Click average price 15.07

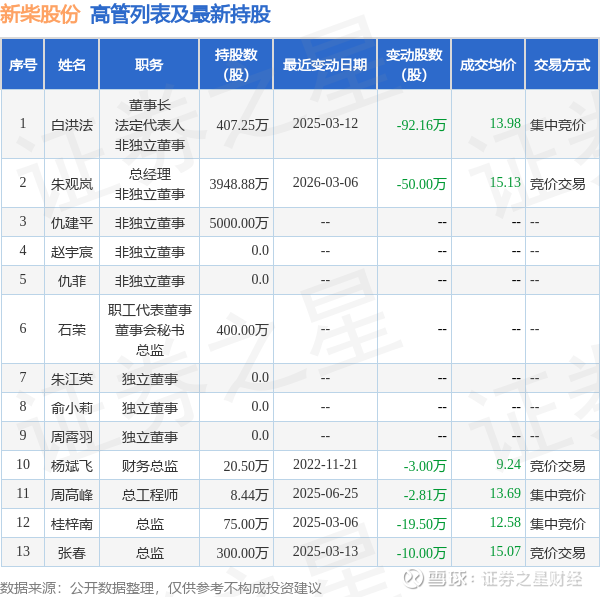click(505, 551)
